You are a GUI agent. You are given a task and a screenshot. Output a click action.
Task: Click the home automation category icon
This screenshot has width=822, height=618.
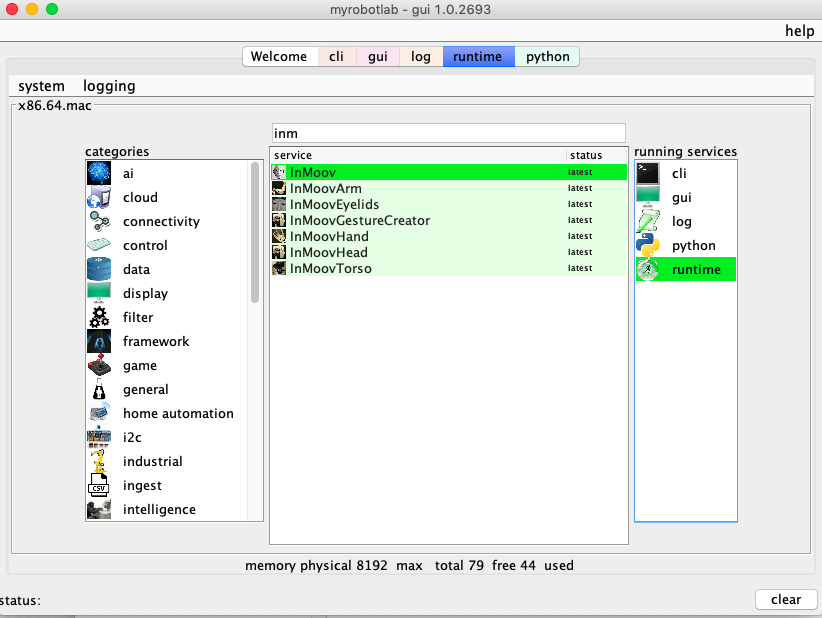tap(99, 413)
